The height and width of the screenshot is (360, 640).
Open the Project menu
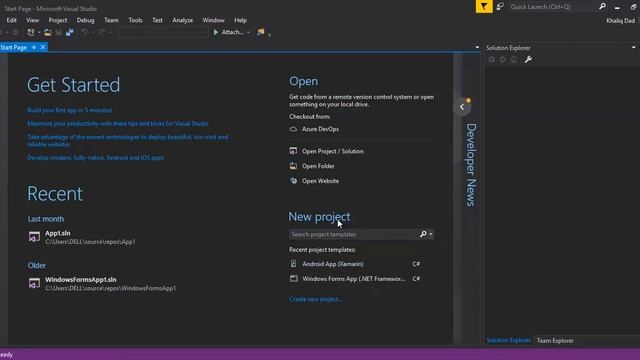(x=58, y=20)
